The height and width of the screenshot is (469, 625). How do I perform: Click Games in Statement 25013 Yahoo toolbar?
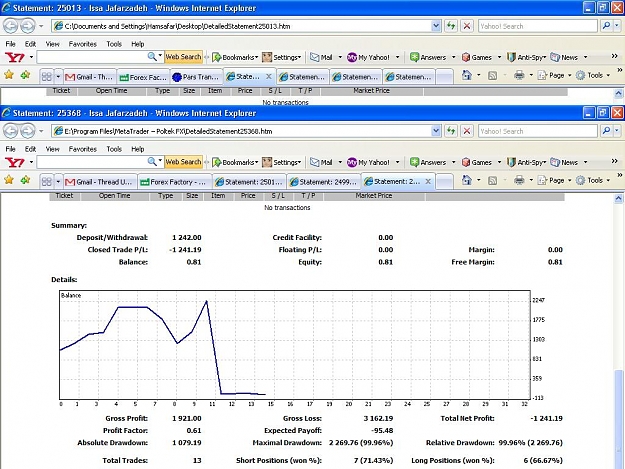pos(477,57)
